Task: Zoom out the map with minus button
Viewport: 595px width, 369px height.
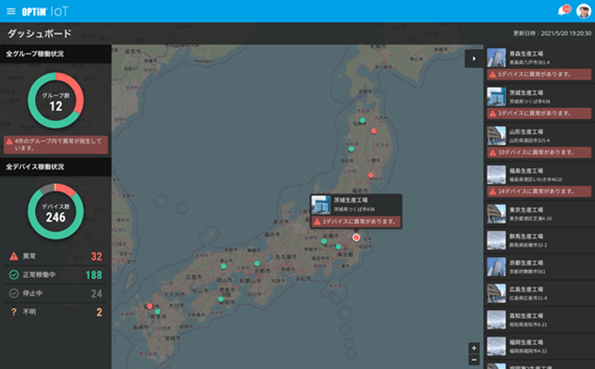Action: [x=474, y=360]
